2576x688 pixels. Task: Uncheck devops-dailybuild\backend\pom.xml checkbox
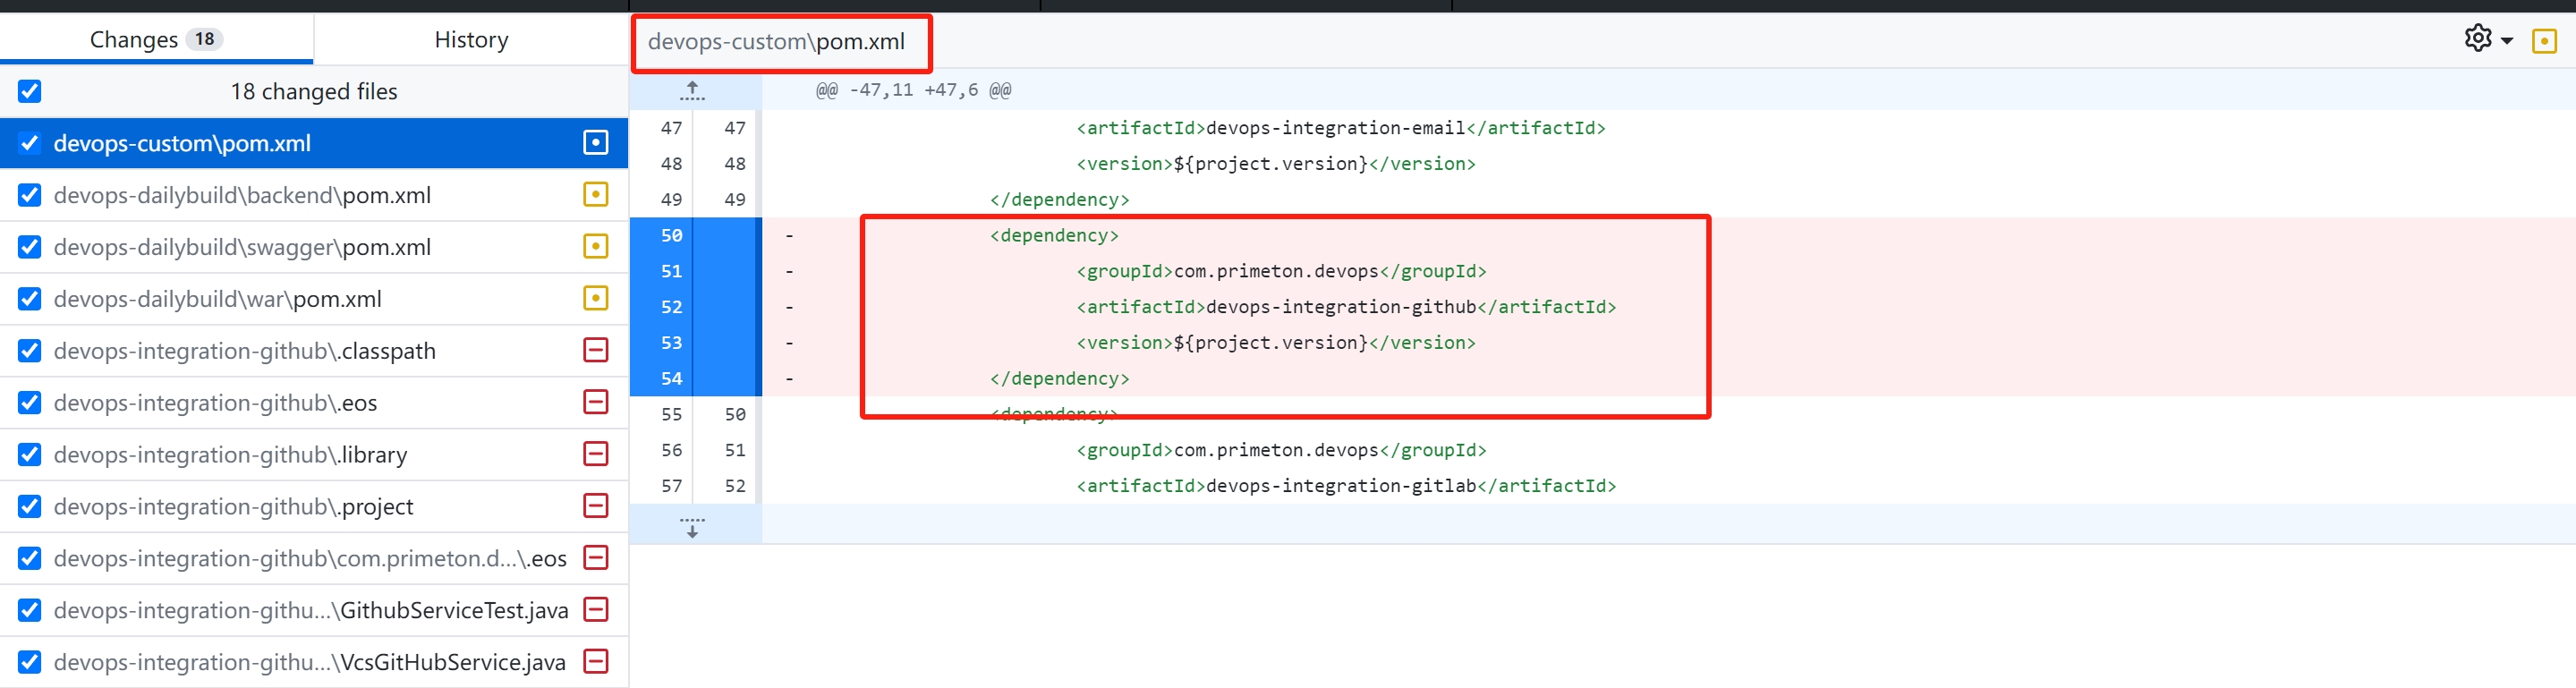(30, 195)
